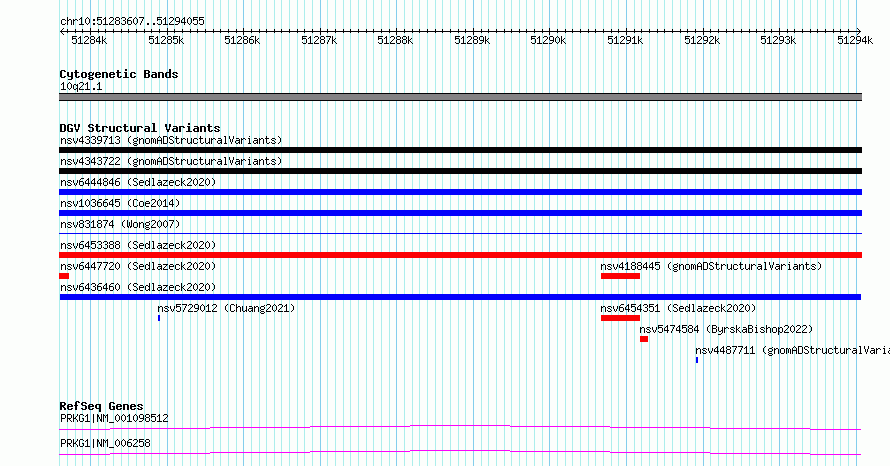The image size is (890, 466).
Task: Click the 51284k ruler tick label
Action: point(89,40)
